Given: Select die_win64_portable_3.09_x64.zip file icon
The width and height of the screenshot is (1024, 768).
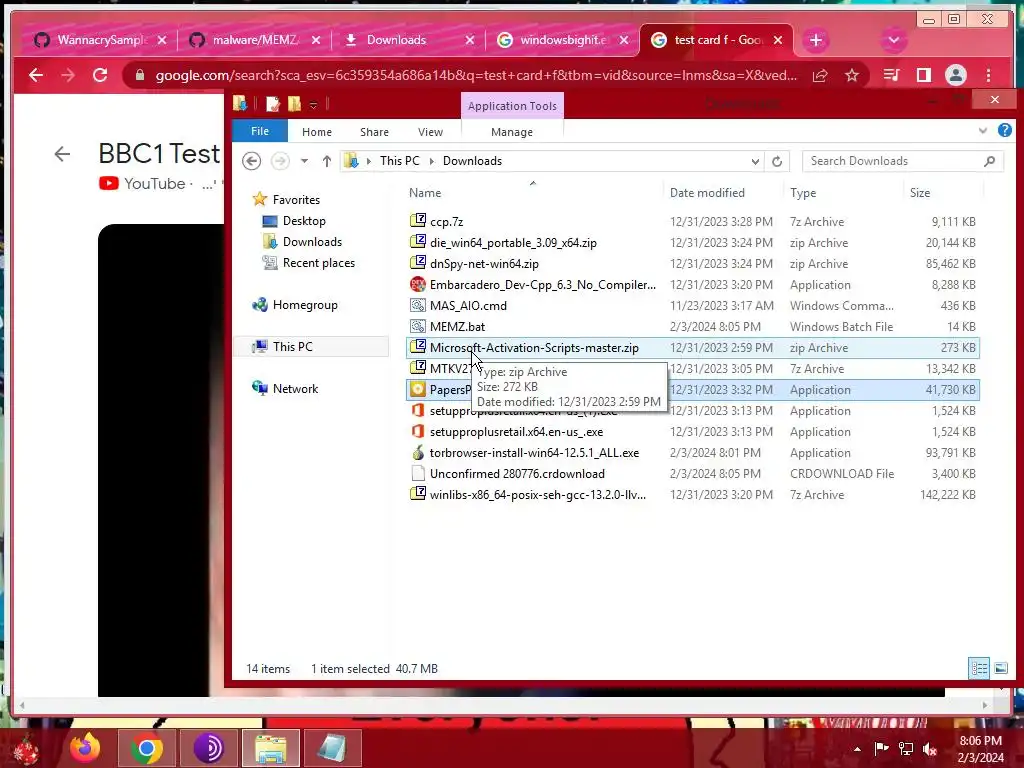Looking at the screenshot, I should (x=418, y=242).
